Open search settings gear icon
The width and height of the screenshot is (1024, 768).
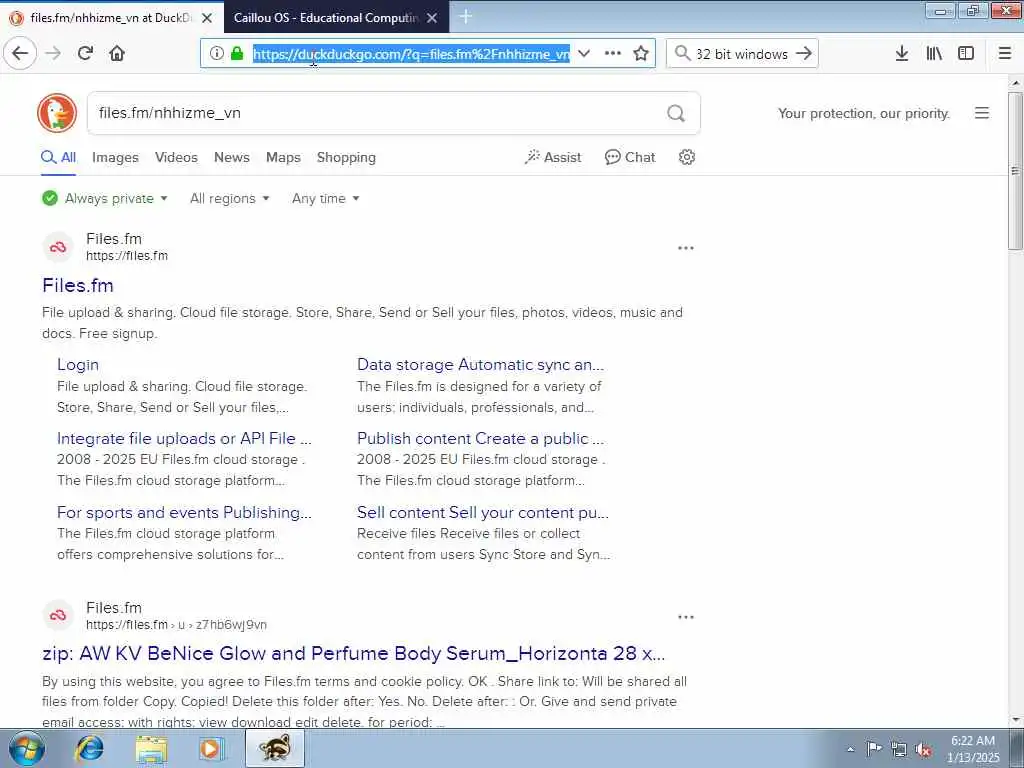click(686, 157)
